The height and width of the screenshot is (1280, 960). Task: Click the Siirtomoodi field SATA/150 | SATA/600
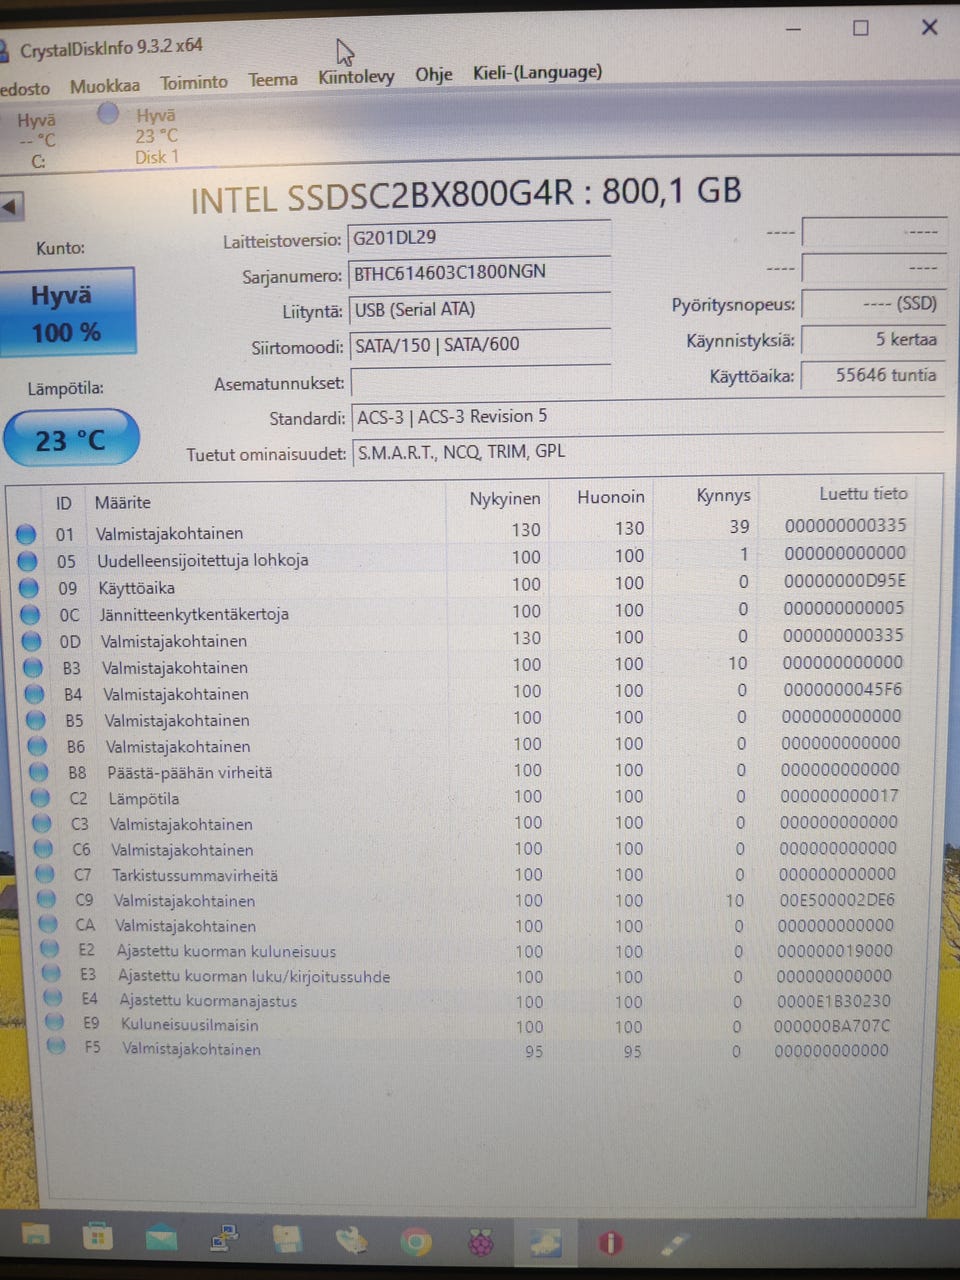480,345
